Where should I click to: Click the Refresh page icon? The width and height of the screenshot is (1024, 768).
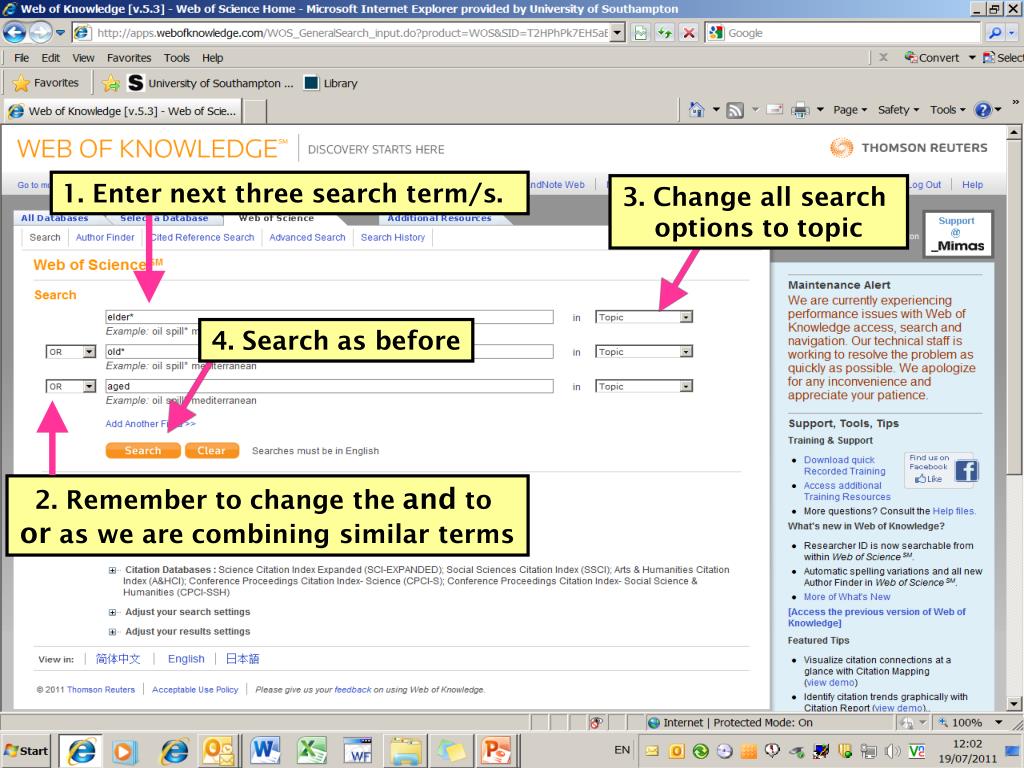pyautogui.click(x=665, y=33)
